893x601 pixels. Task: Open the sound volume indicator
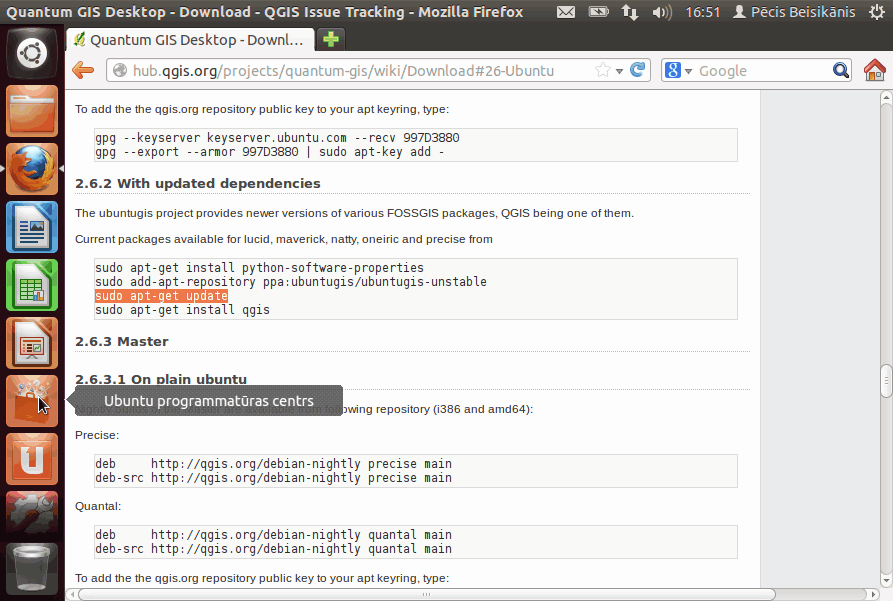click(662, 12)
